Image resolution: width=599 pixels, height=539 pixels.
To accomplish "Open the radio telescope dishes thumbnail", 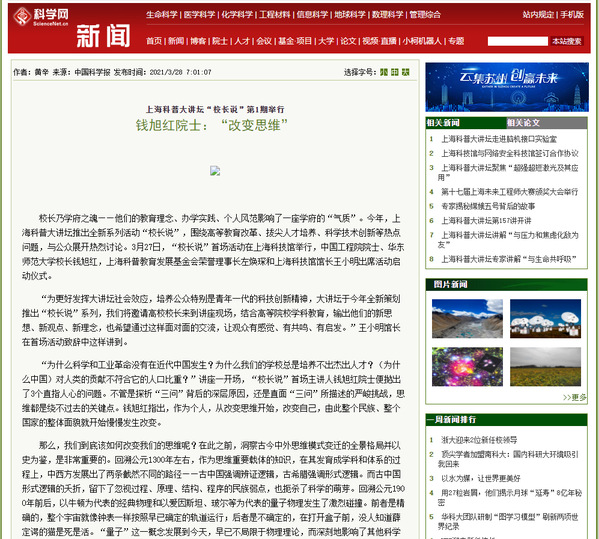I will (x=545, y=319).
